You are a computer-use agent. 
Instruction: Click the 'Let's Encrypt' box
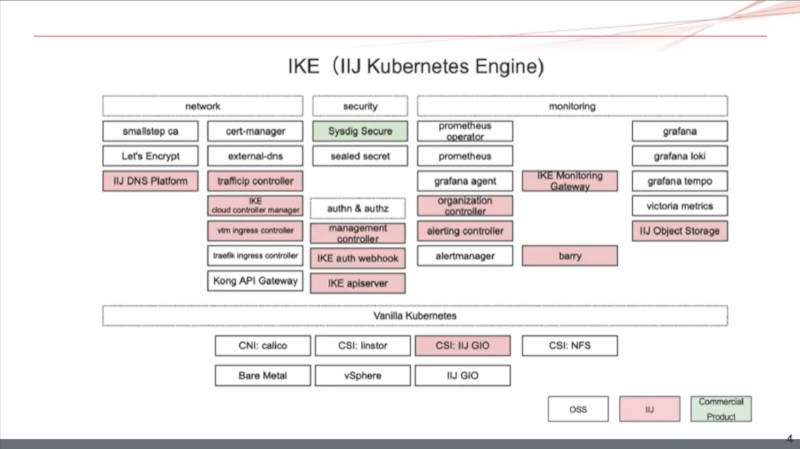coord(151,156)
